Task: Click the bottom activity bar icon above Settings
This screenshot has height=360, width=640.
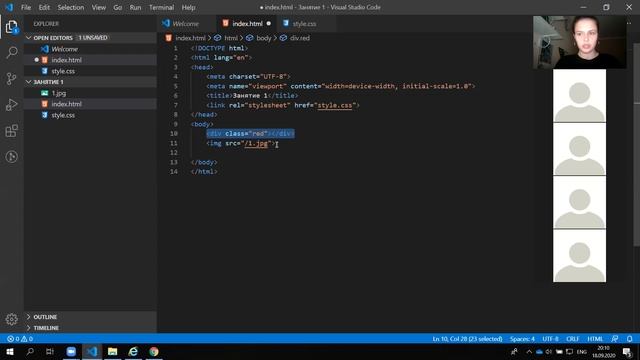Action: [11, 157]
